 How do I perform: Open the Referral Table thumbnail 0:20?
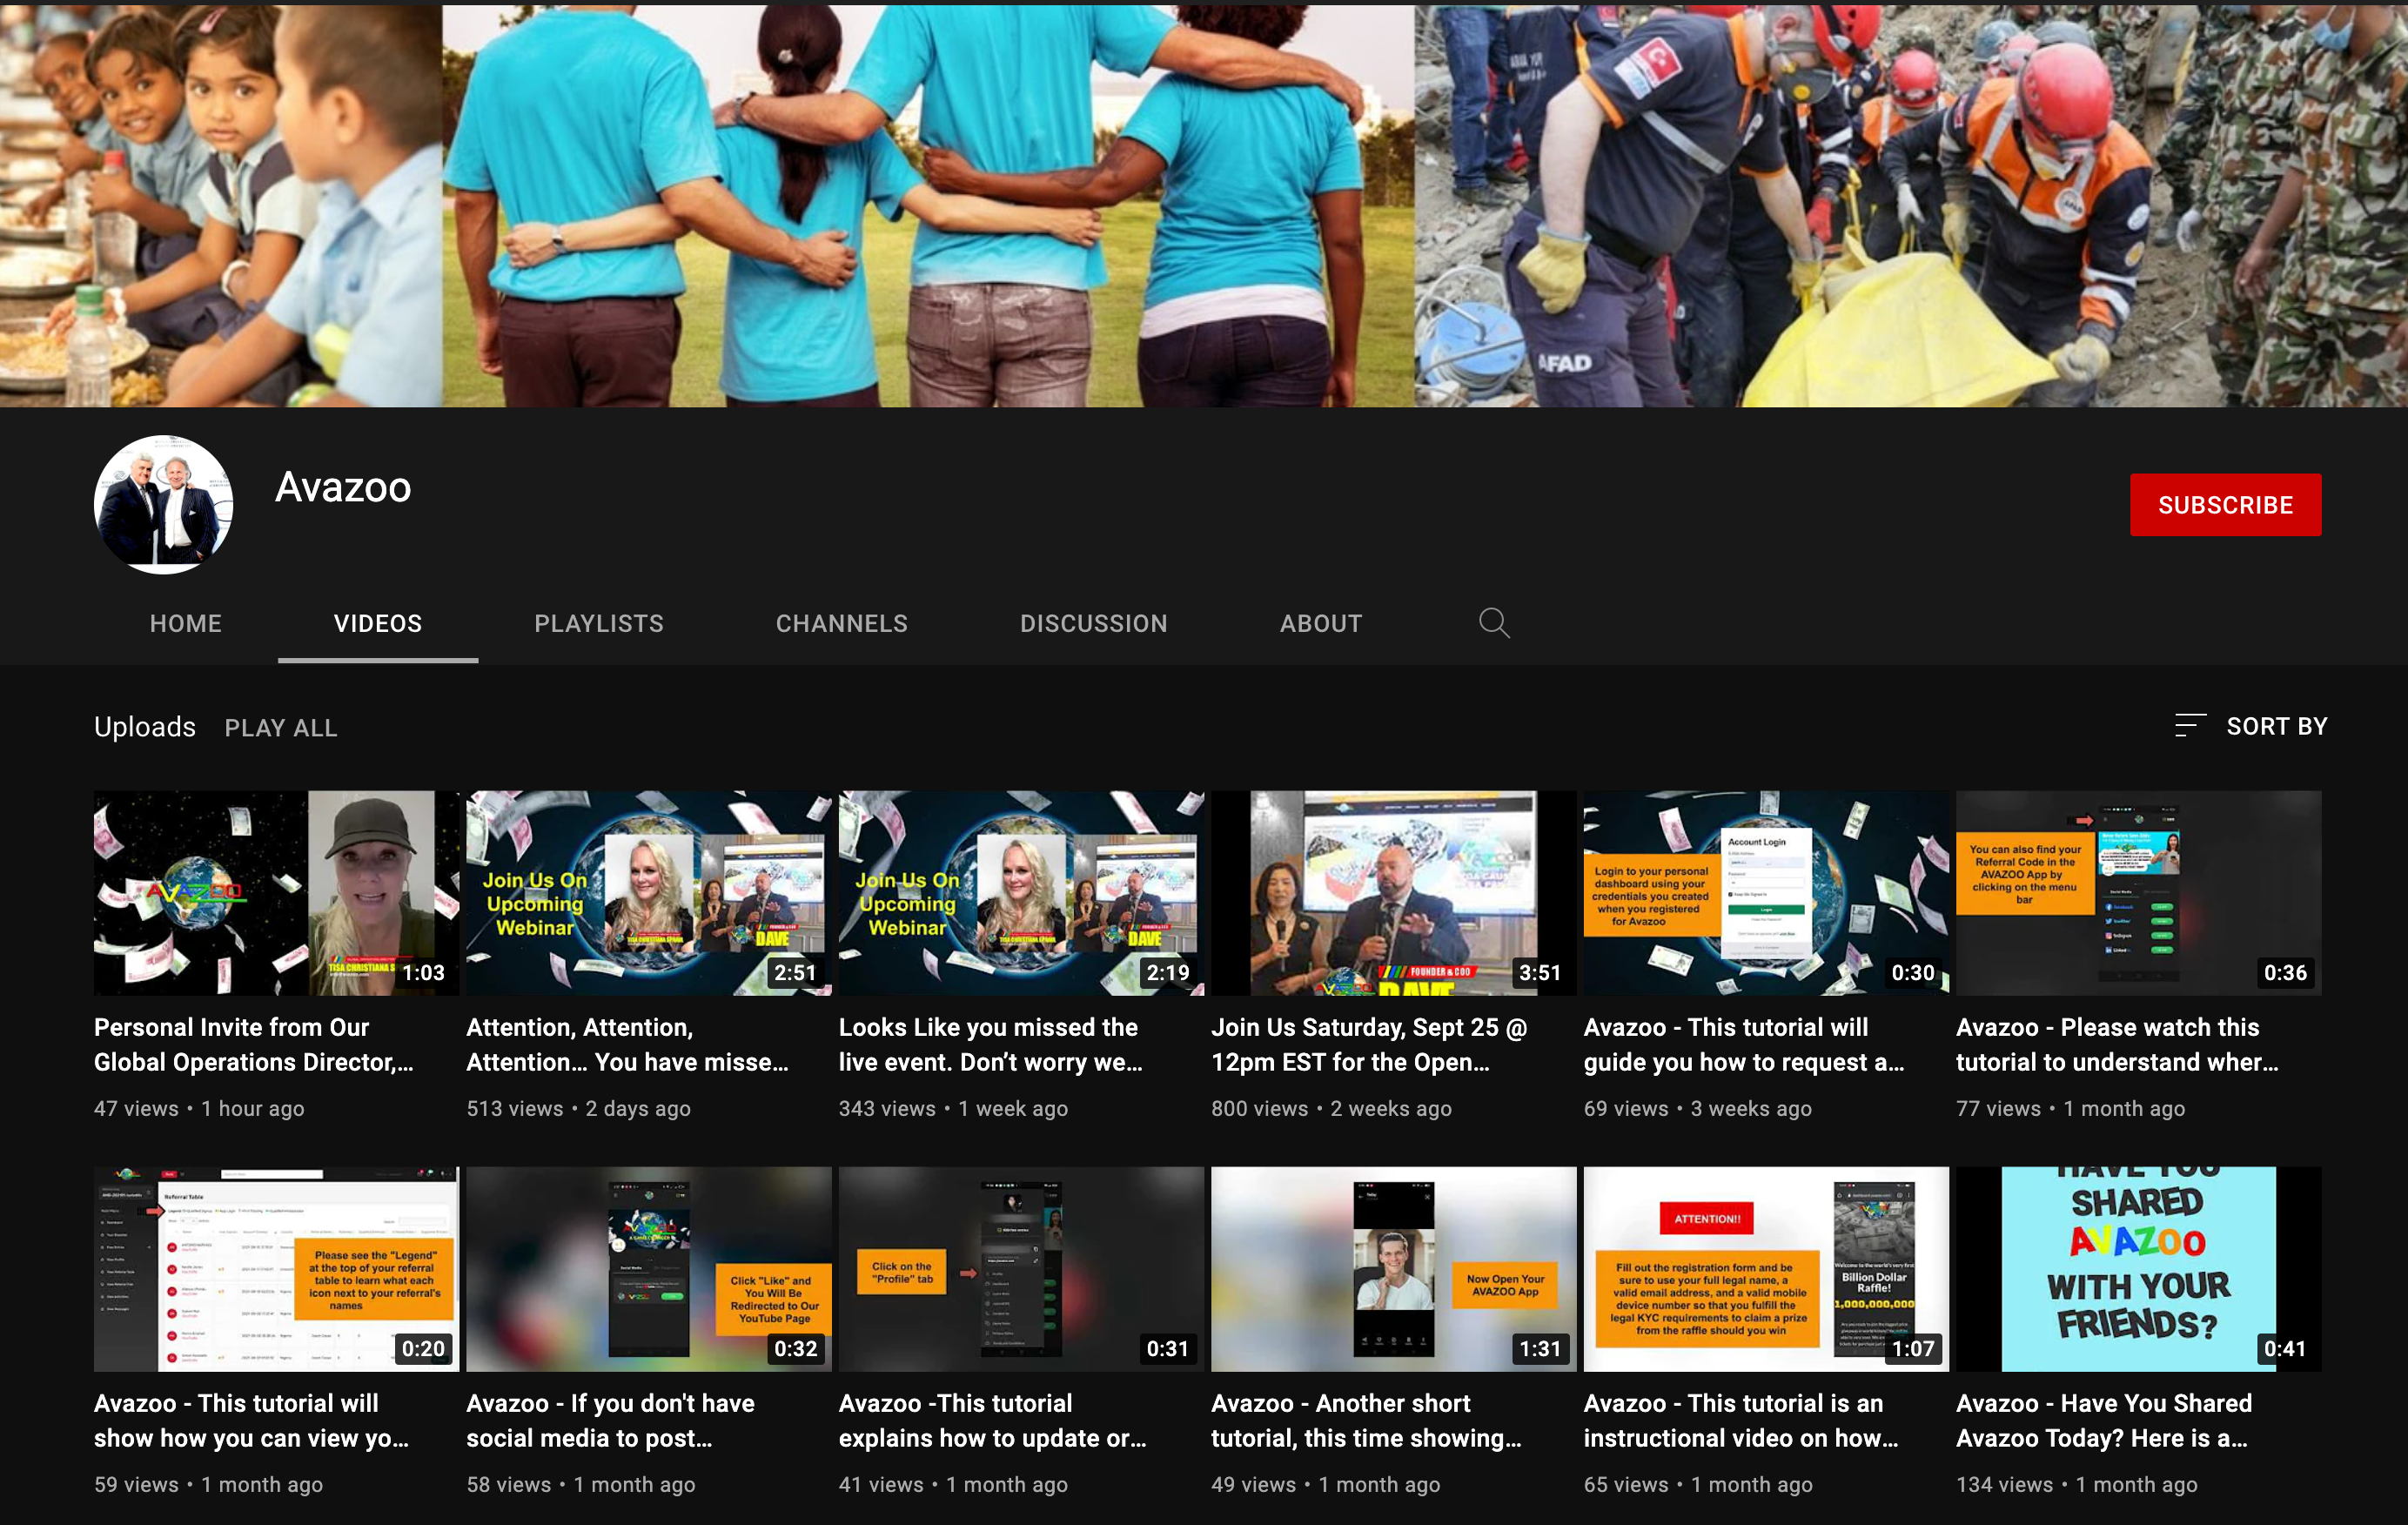(x=277, y=1269)
